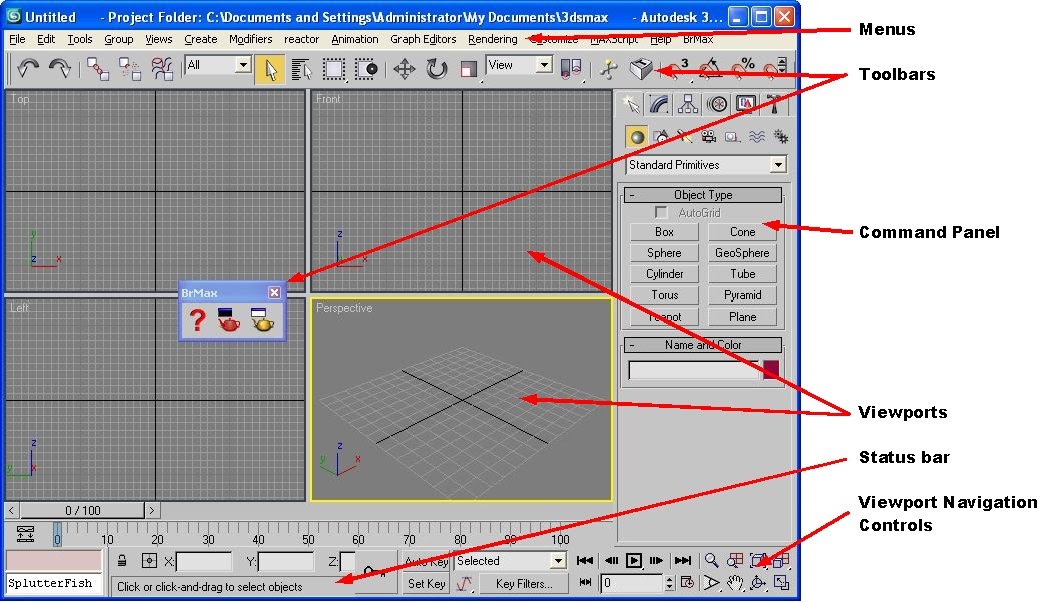This screenshot has height=602, width=1040.
Task: Open the mini curve editor icon beside trackbar
Action: click(x=25, y=534)
